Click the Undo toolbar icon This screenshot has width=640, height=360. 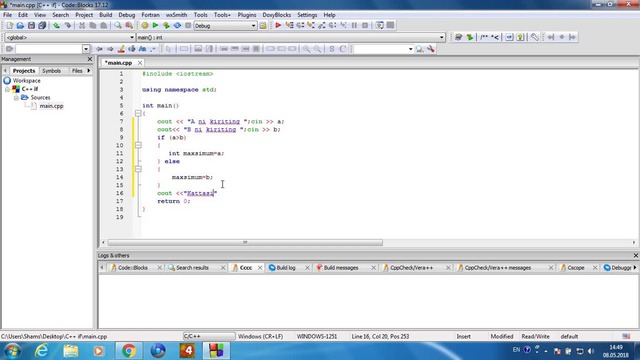click(56, 25)
